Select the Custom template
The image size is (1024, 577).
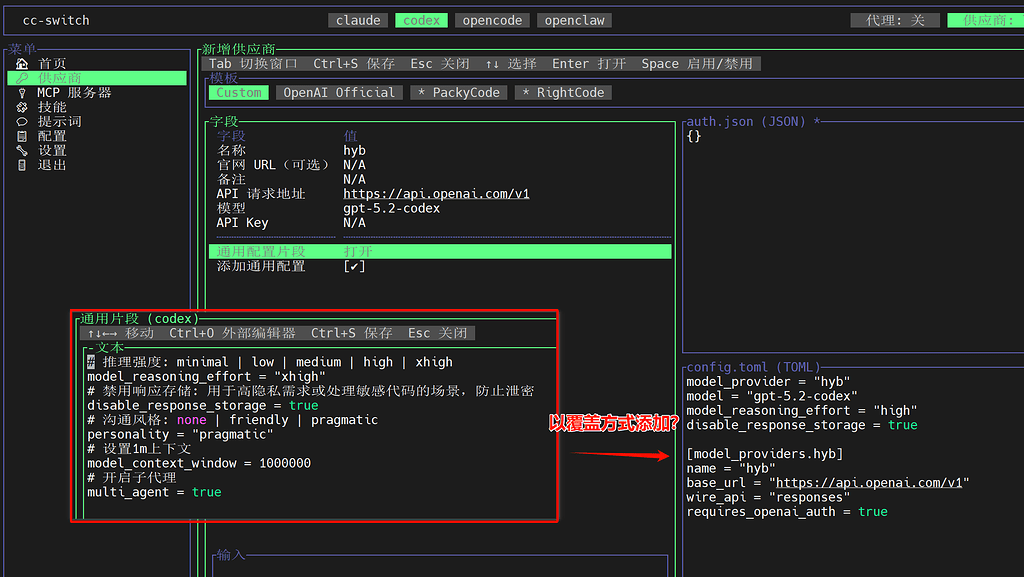[x=239, y=93]
